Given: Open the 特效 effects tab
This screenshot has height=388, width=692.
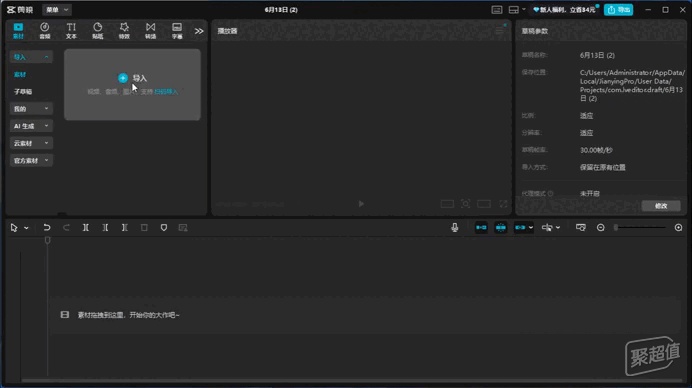Looking at the screenshot, I should tap(124, 30).
